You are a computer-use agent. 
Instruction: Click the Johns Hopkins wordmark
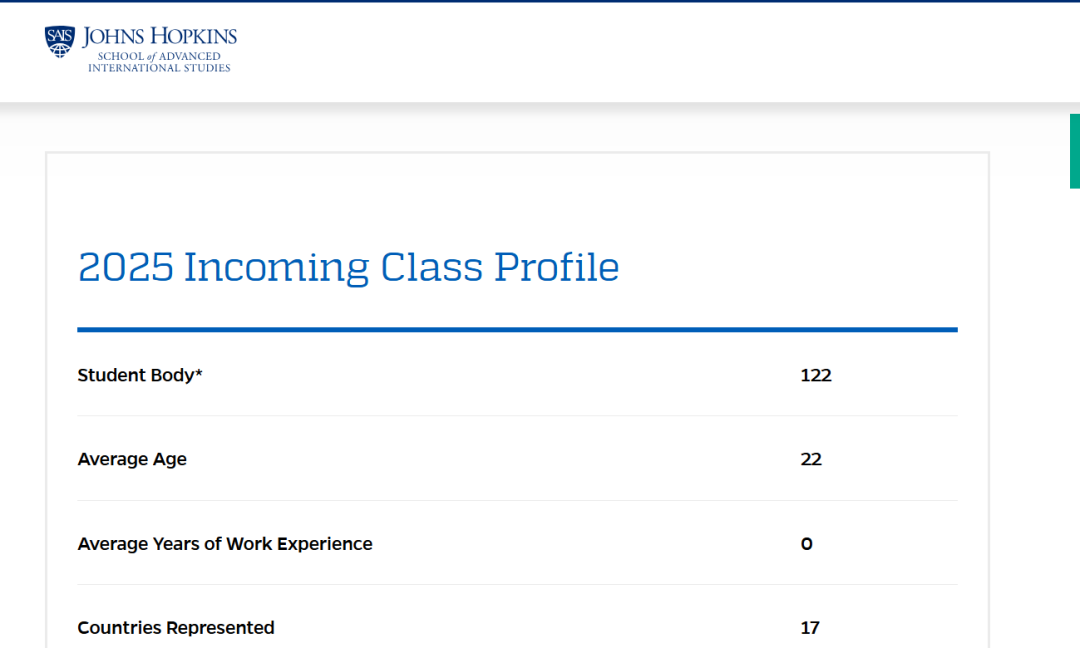tap(160, 37)
